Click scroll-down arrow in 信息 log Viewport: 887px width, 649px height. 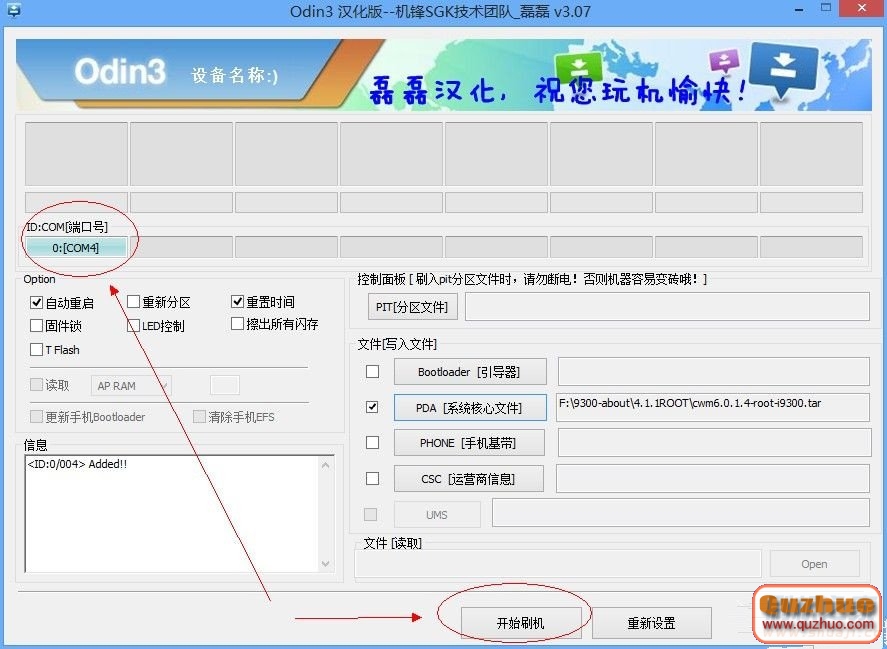[325, 564]
